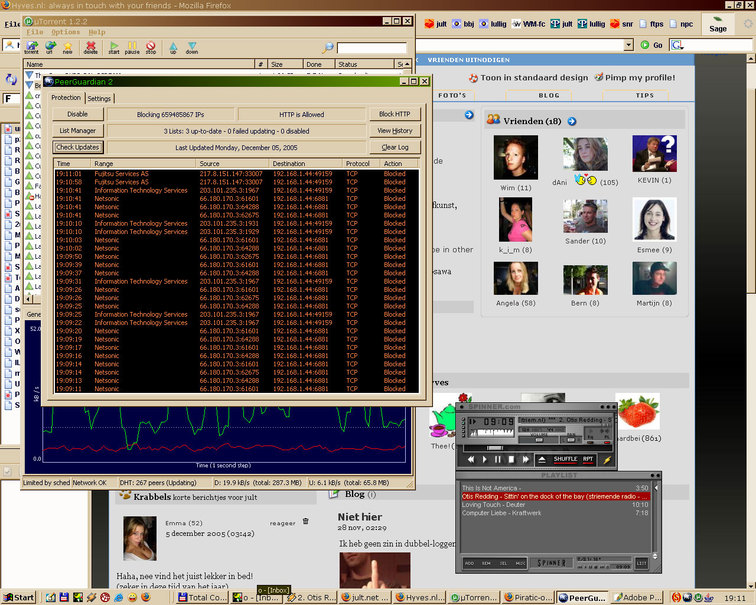Create new torrent using star icon

pos(68,47)
